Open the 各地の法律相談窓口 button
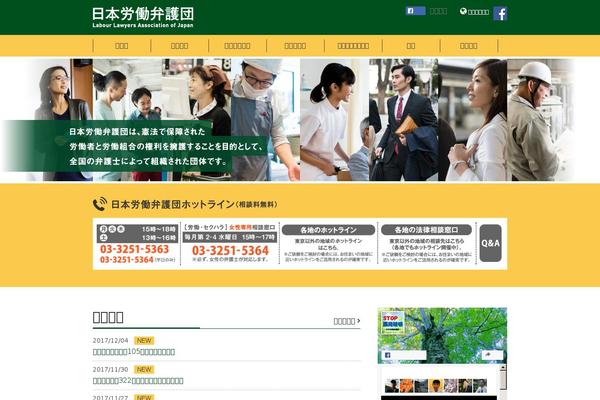The width and height of the screenshot is (600, 400). pos(426,230)
